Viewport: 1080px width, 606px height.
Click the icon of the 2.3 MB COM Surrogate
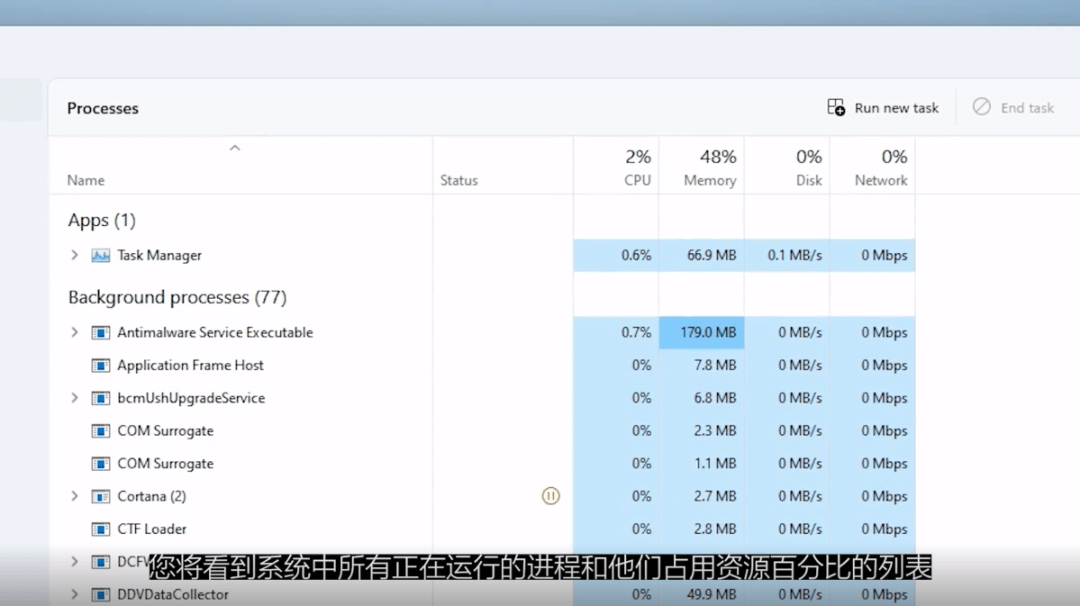(x=101, y=431)
